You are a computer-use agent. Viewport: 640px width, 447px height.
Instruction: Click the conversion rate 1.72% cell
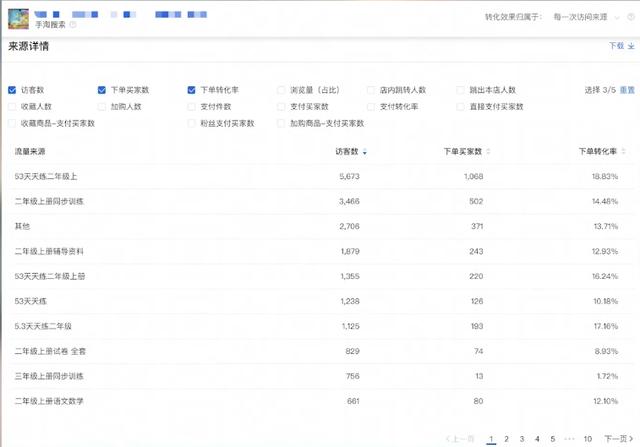click(x=607, y=376)
